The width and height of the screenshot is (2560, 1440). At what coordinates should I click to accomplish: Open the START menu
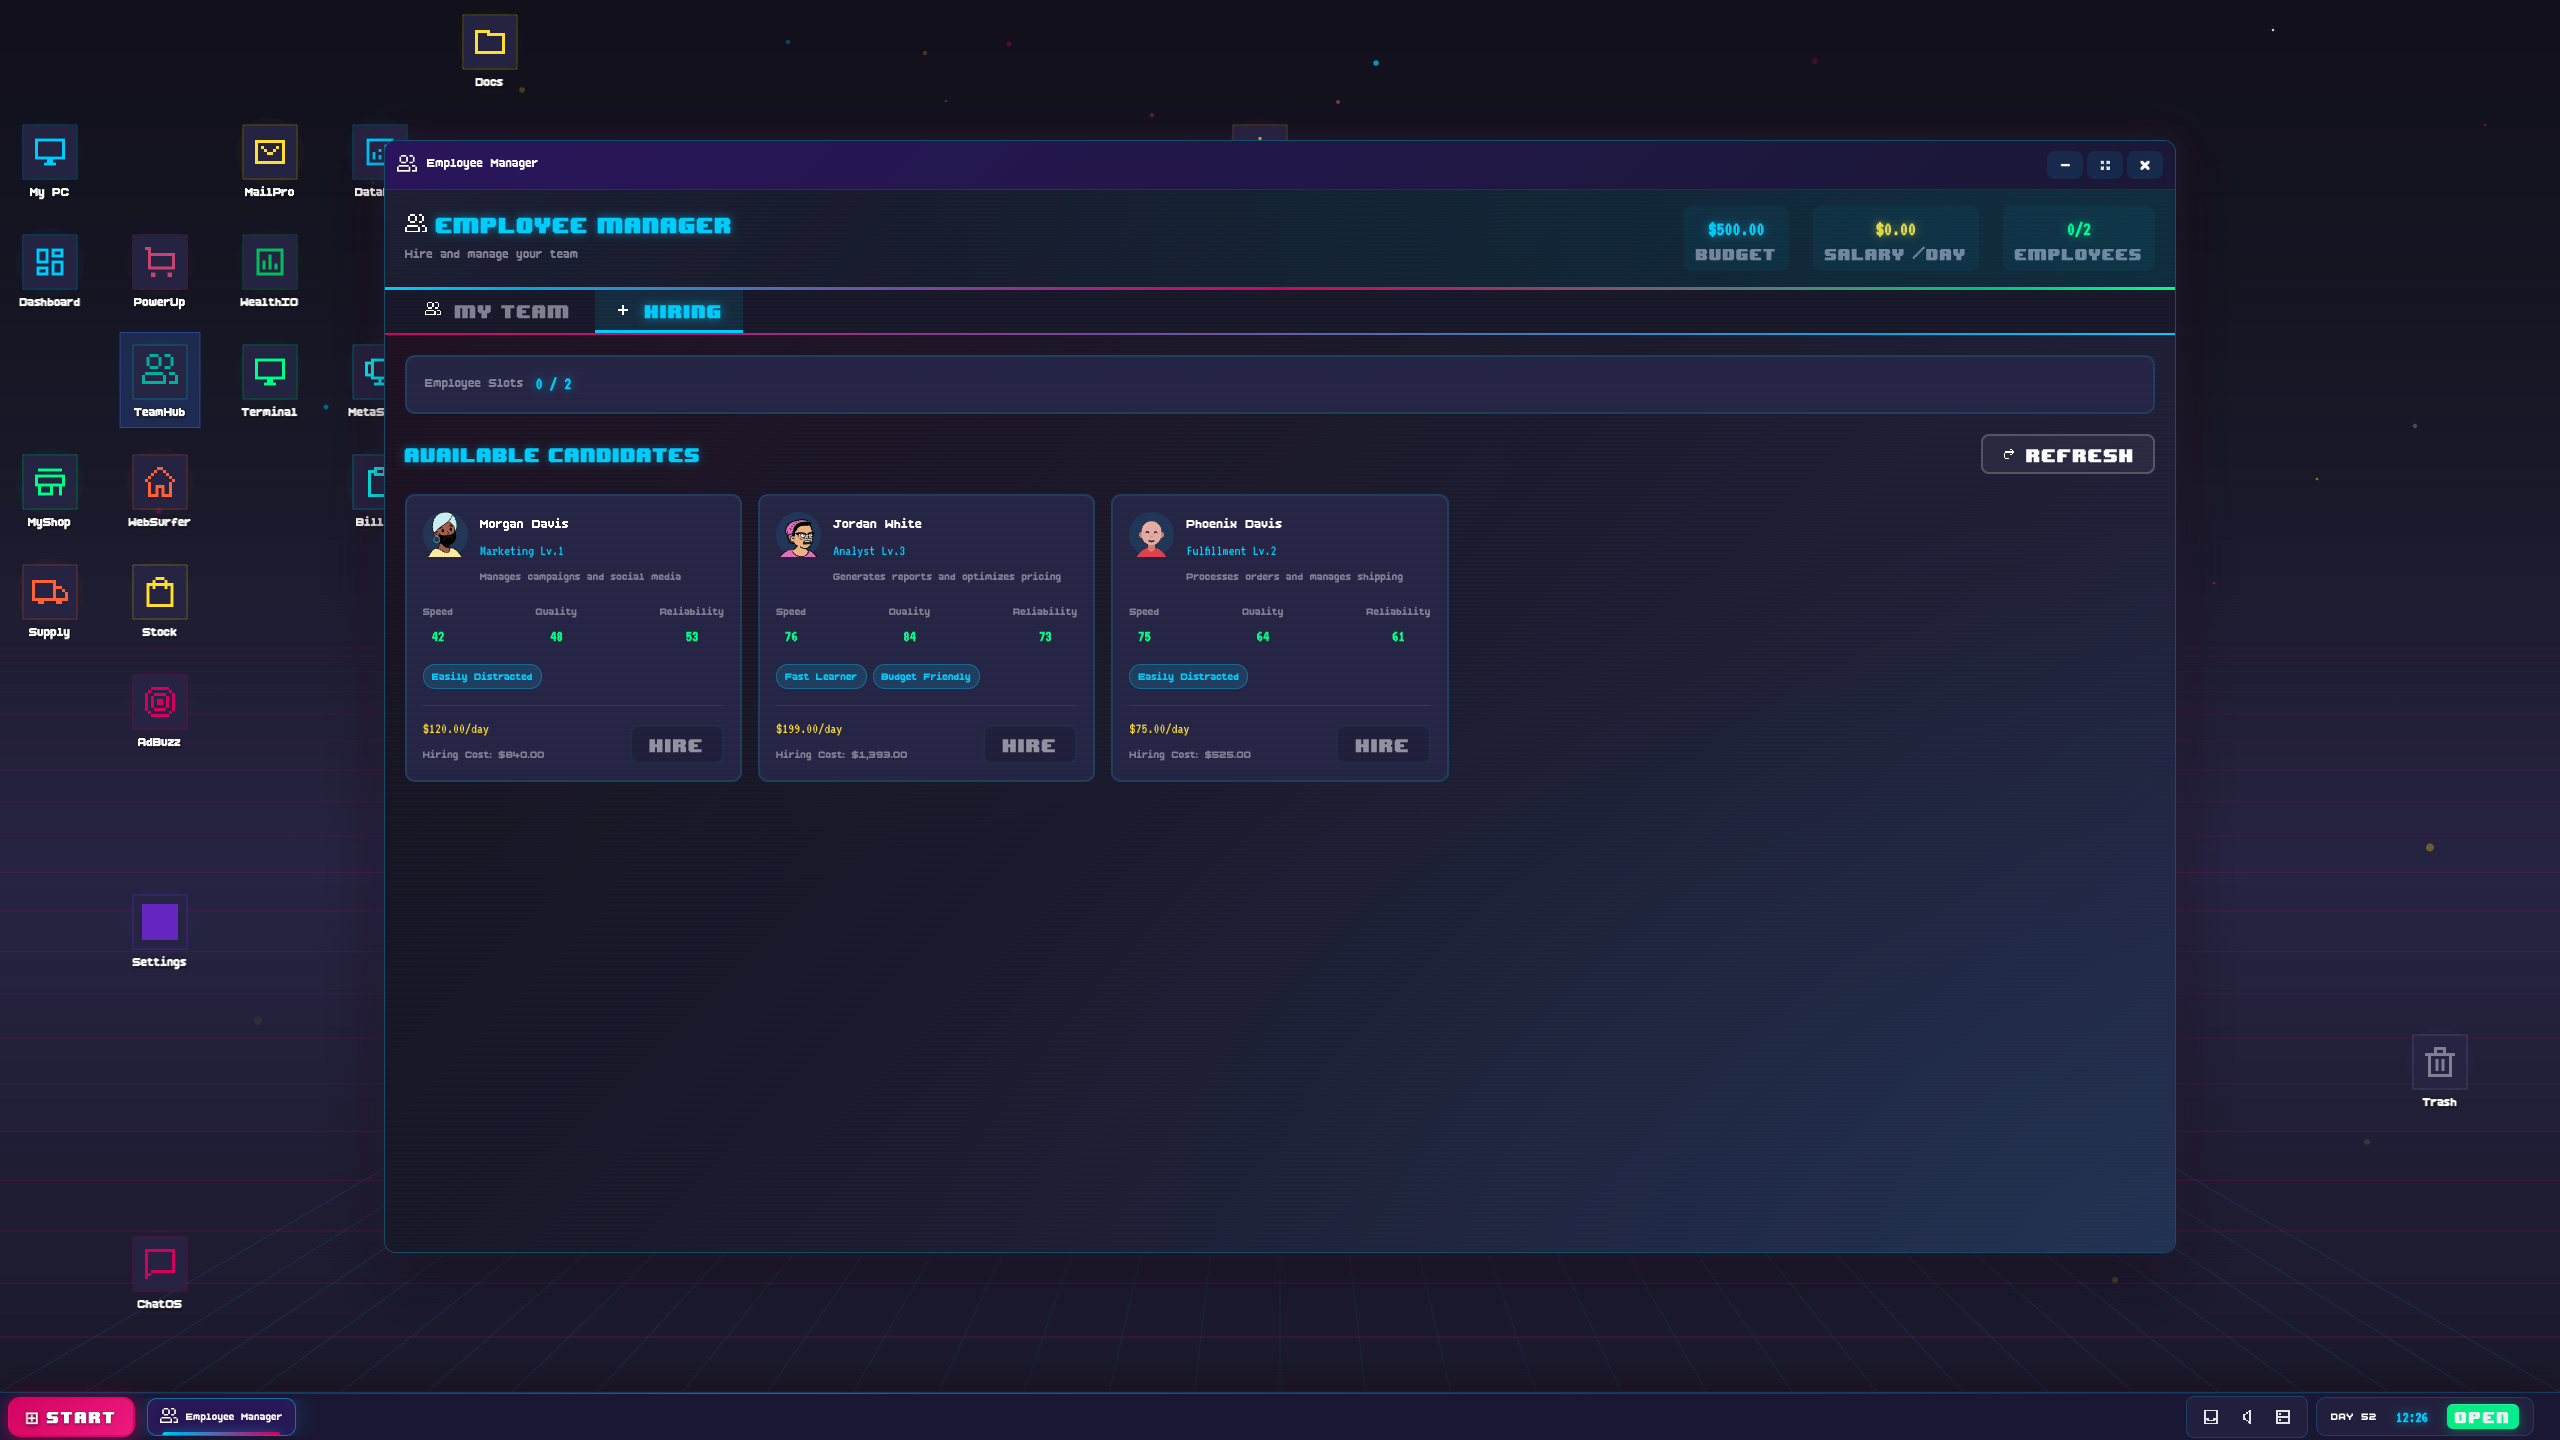point(71,1417)
